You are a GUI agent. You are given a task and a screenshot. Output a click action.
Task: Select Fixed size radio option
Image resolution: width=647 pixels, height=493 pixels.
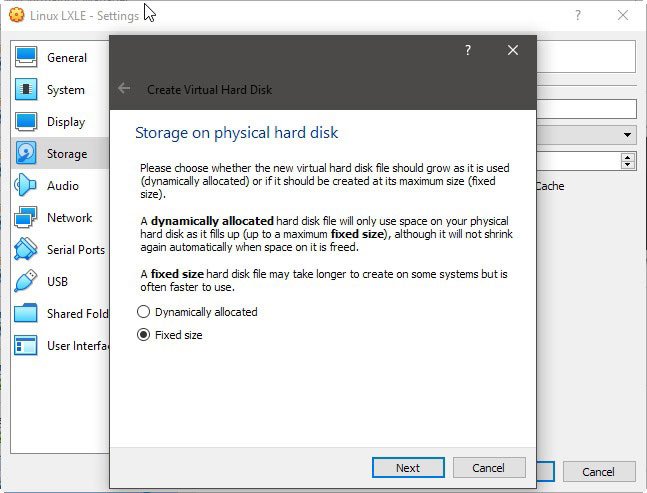point(170,335)
